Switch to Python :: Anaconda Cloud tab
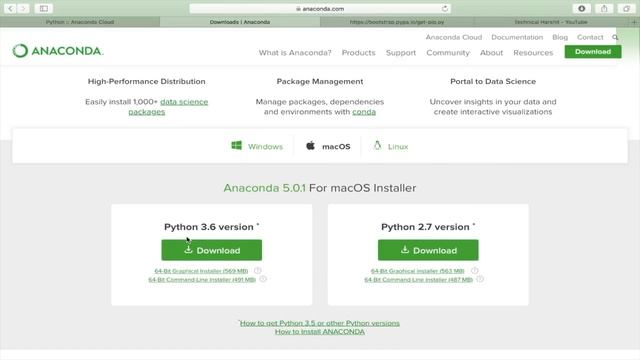This screenshot has width=640, height=360. pyautogui.click(x=80, y=22)
